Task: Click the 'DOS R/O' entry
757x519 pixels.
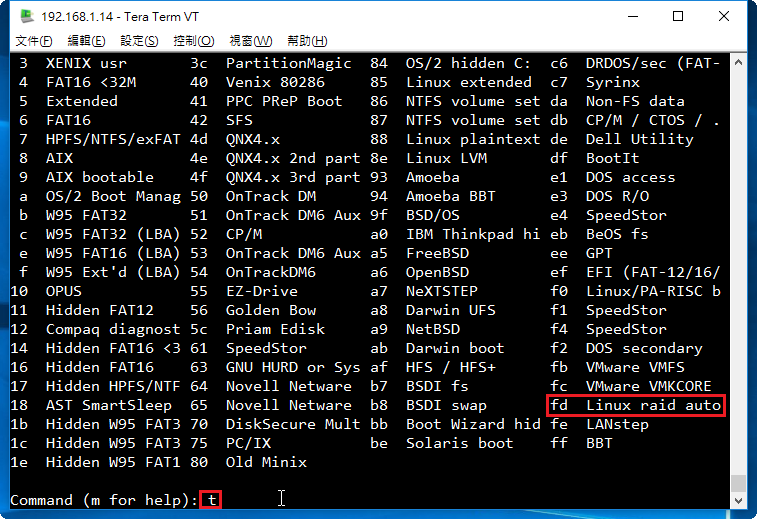Action: click(617, 196)
